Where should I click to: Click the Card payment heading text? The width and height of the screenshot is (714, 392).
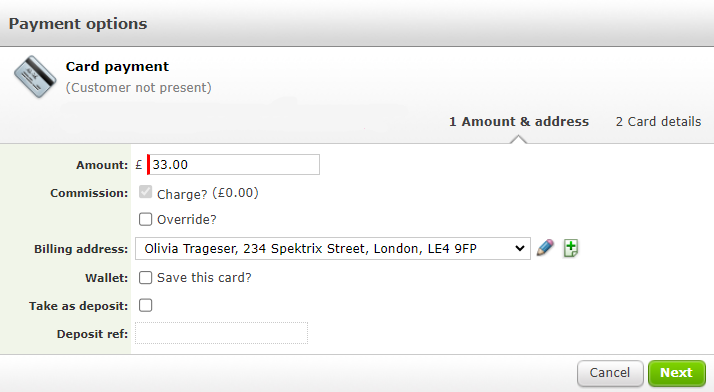point(117,66)
